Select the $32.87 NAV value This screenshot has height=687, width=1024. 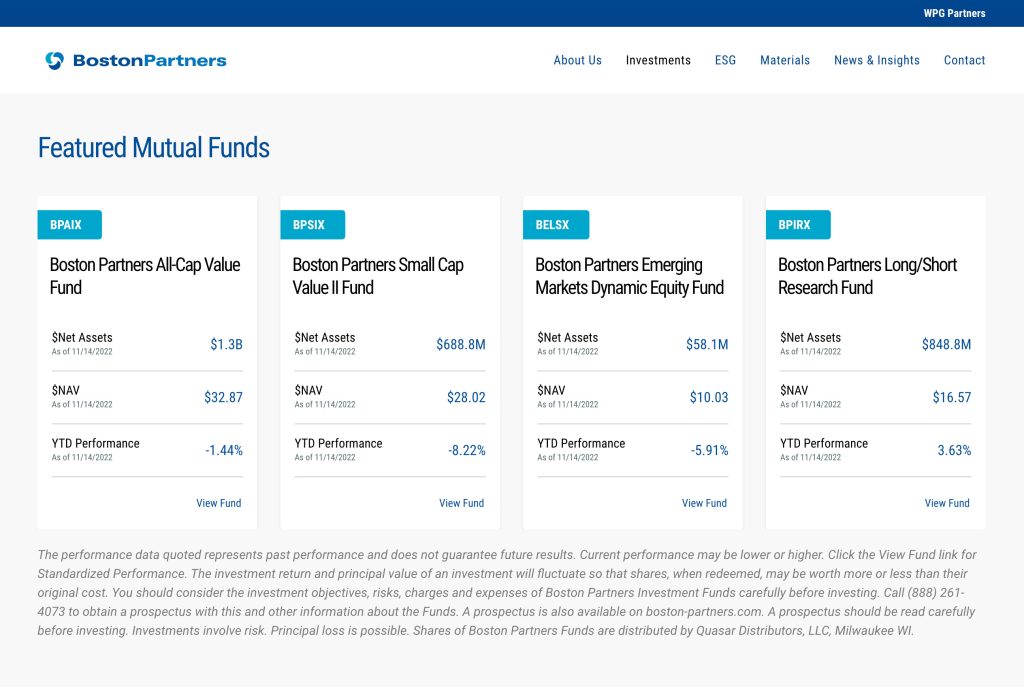tap(223, 397)
